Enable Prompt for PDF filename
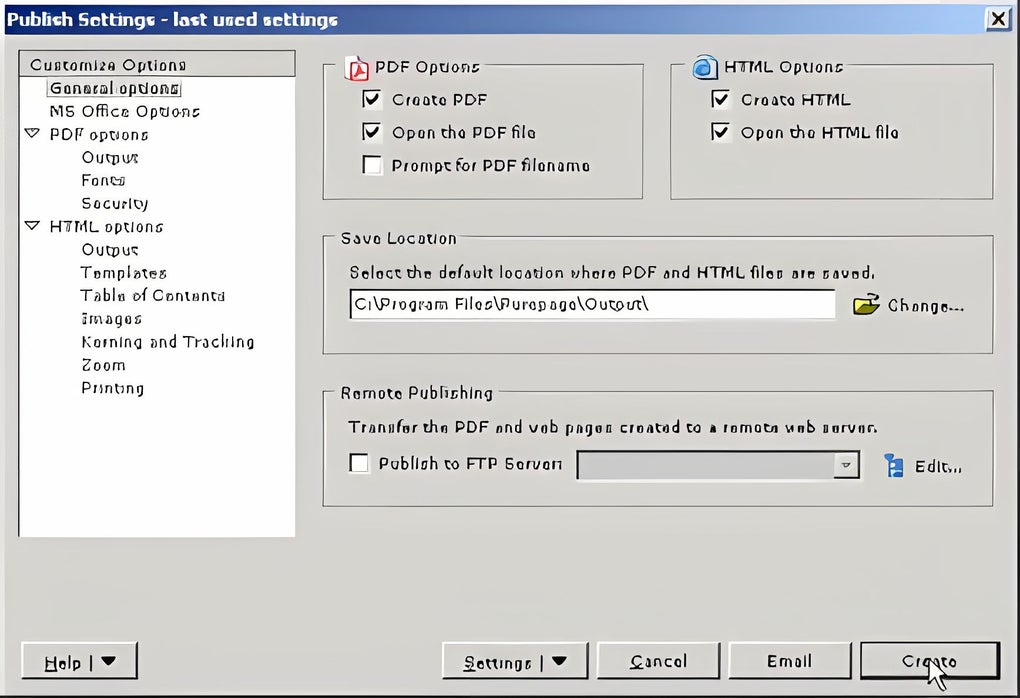1020x698 pixels. pos(372,165)
